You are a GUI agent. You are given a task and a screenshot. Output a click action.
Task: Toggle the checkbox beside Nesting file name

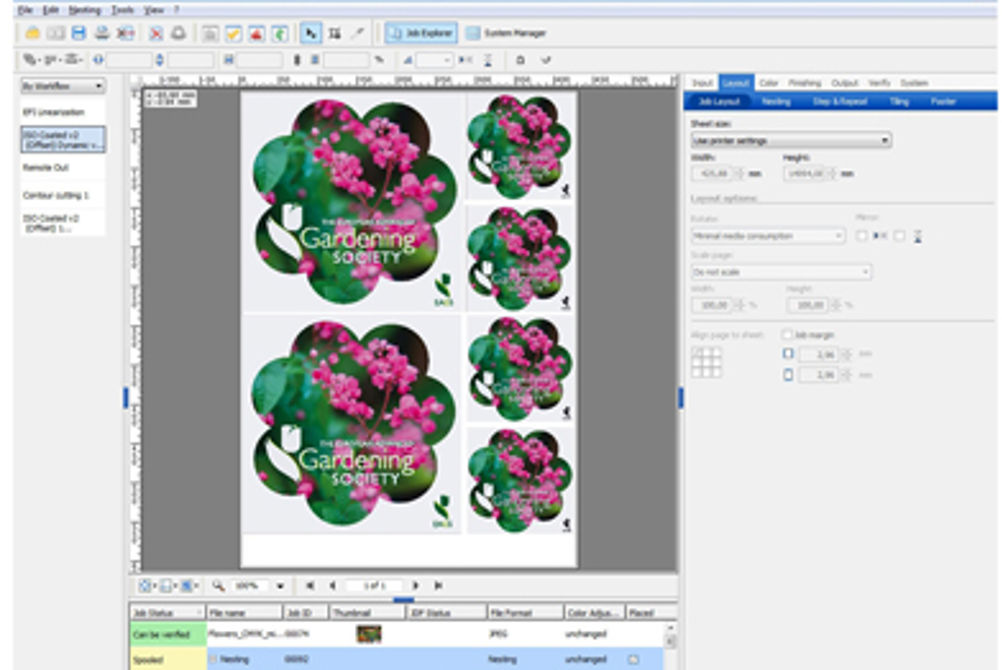[213, 659]
